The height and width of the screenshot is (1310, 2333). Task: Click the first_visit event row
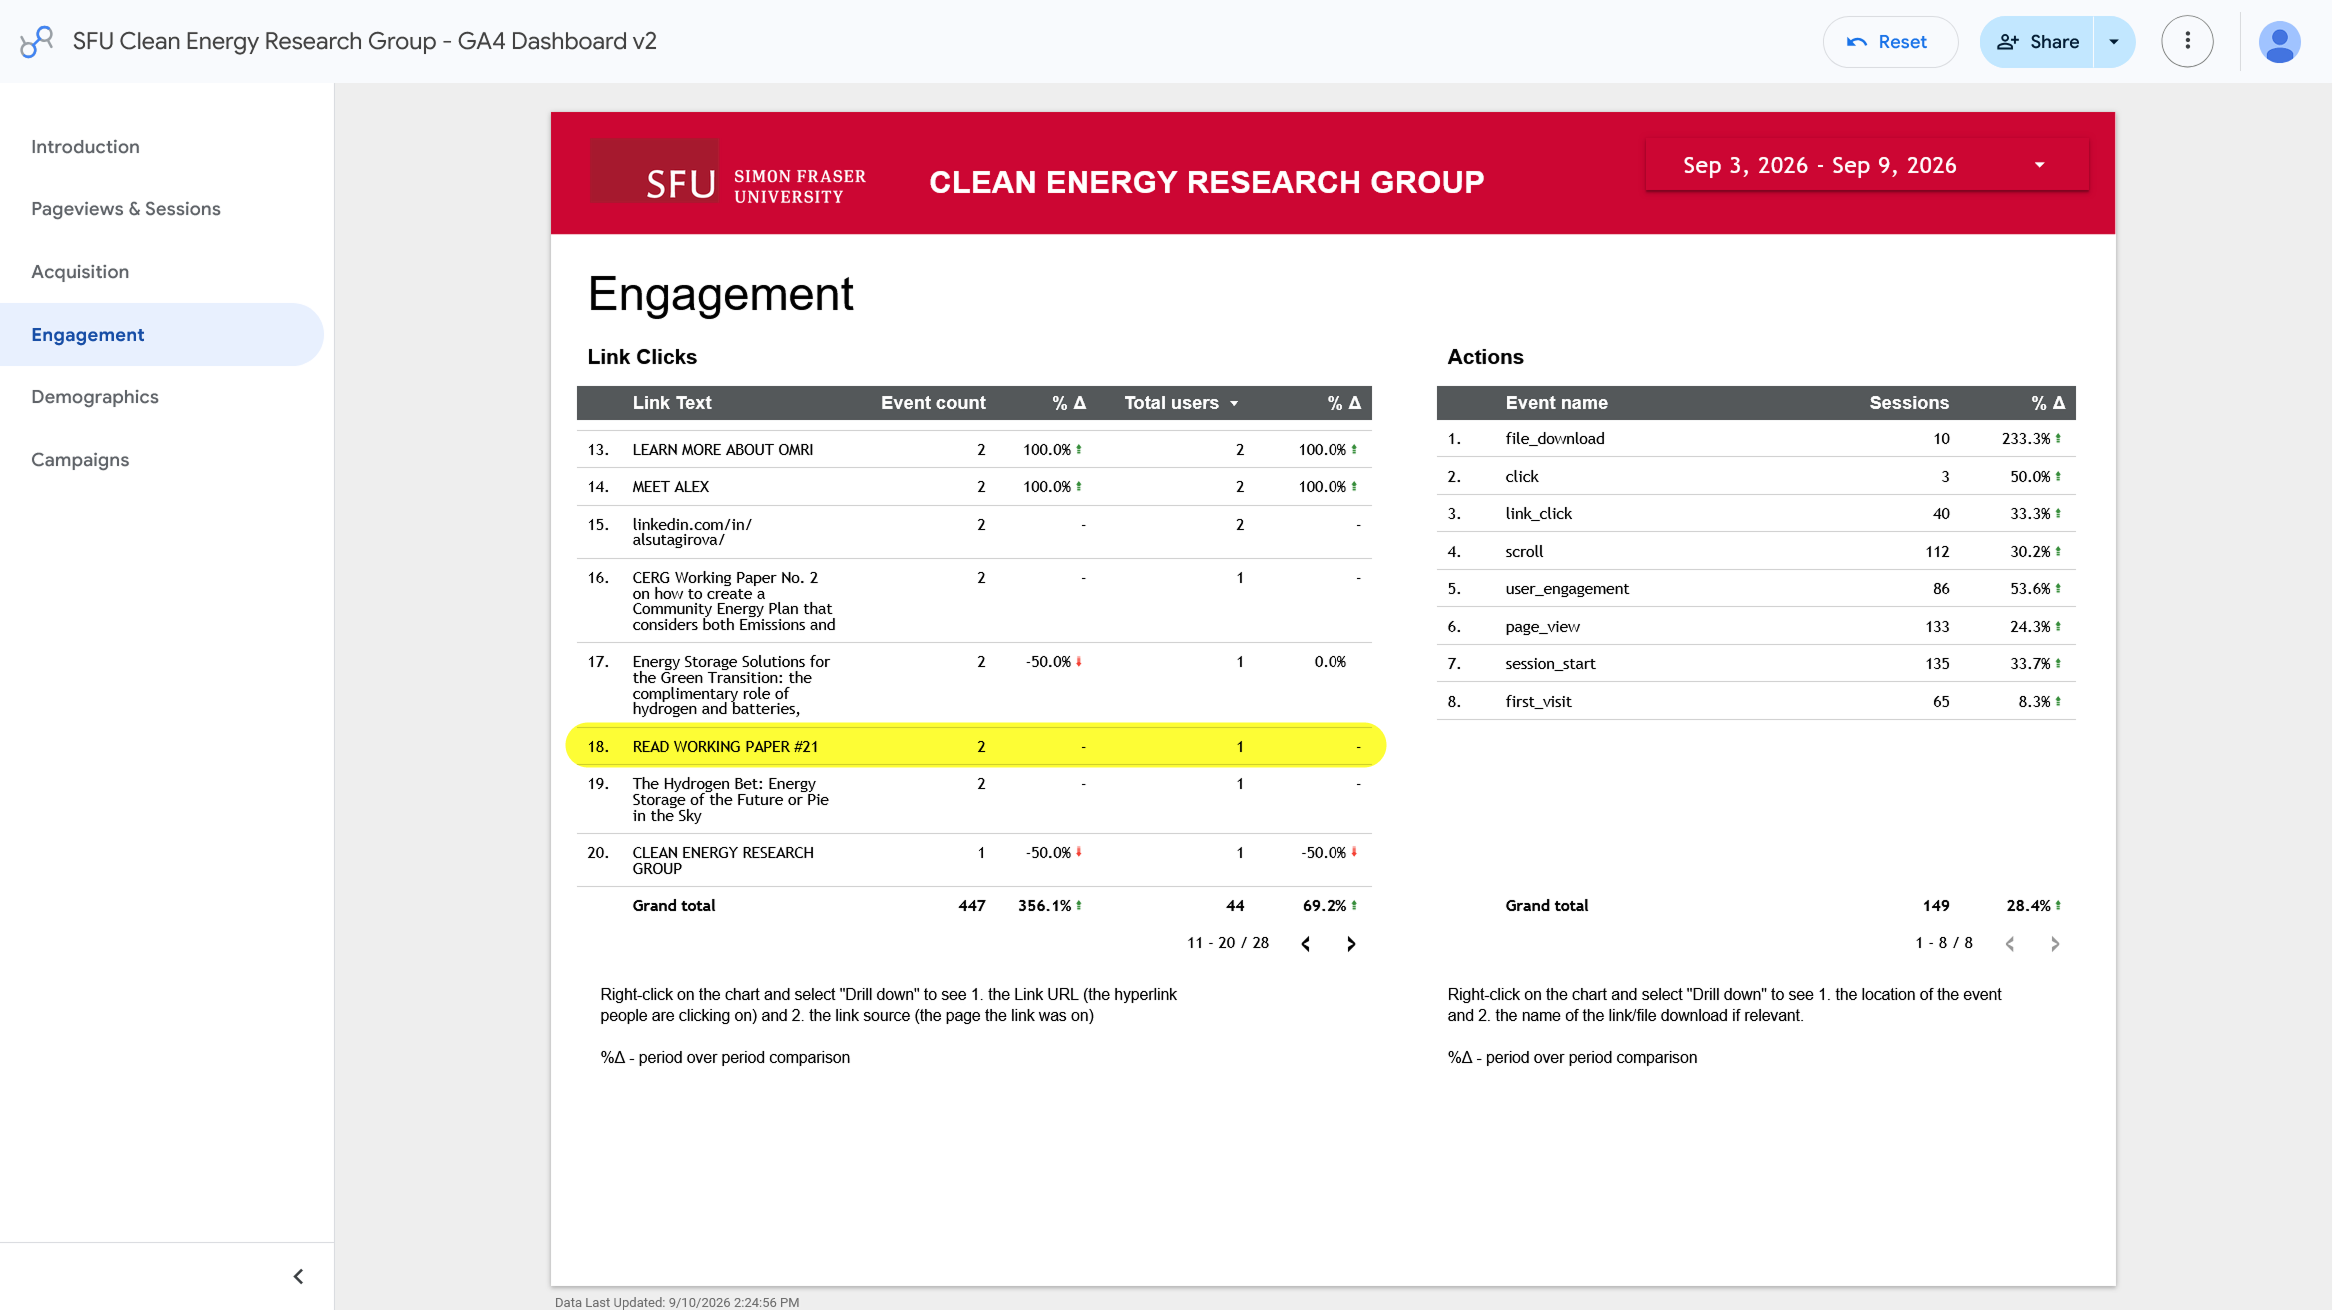(x=1756, y=701)
